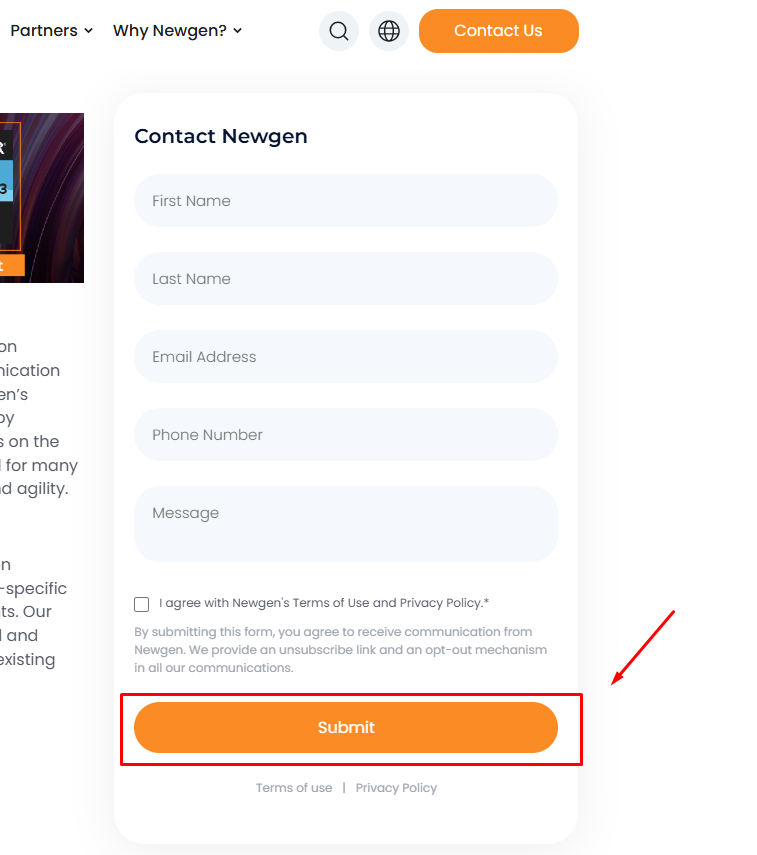
Task: Open the Terms of use link
Action: 294,788
